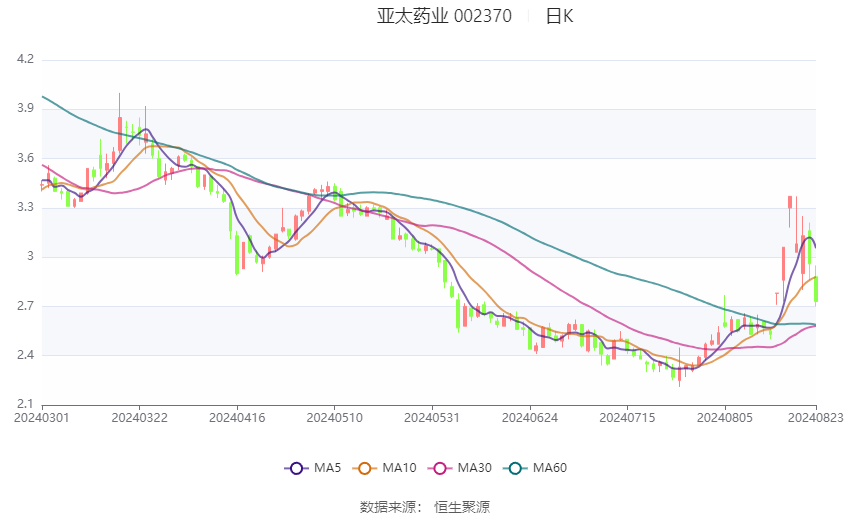Toggle MA60 visibility via its legend text
The width and height of the screenshot is (850, 517).
click(x=549, y=467)
